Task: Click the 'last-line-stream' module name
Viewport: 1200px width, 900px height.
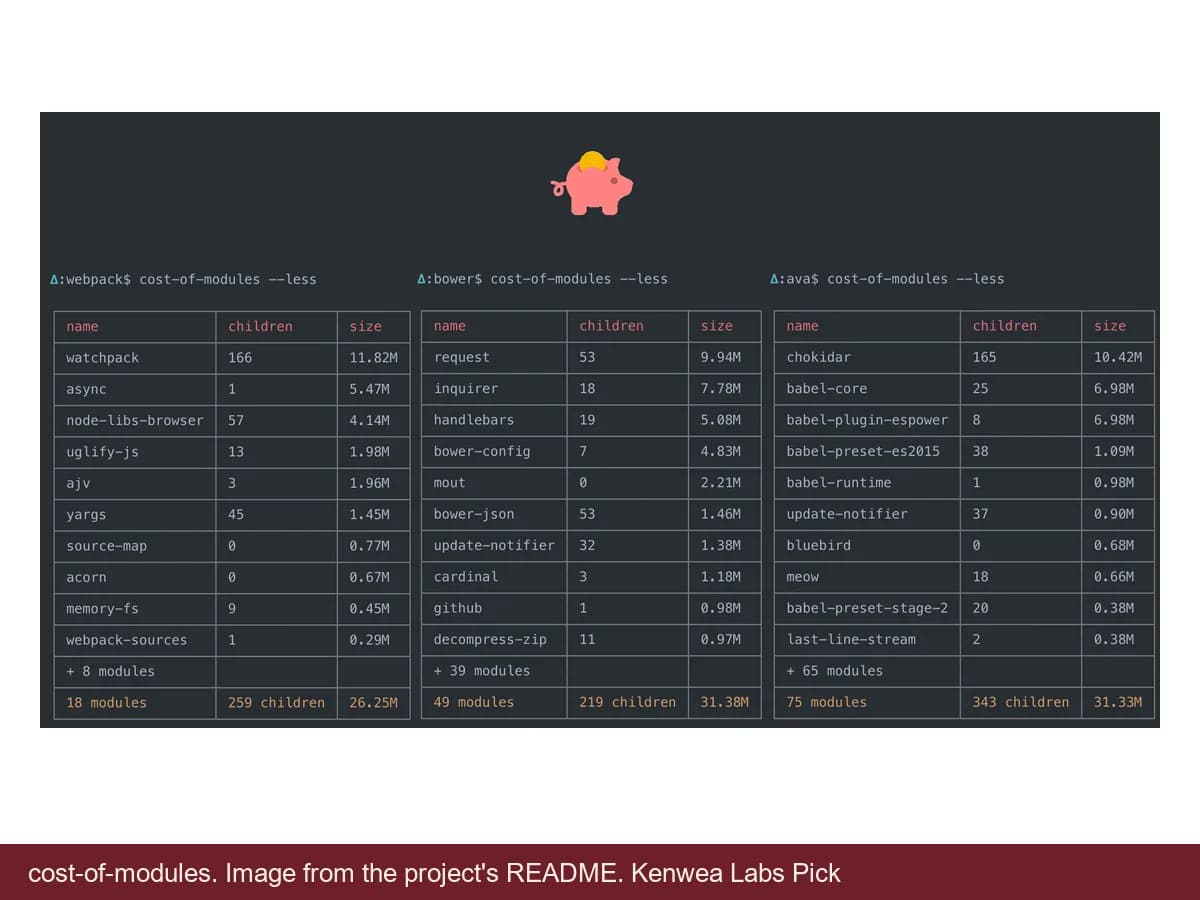Action: pyautogui.click(x=851, y=639)
